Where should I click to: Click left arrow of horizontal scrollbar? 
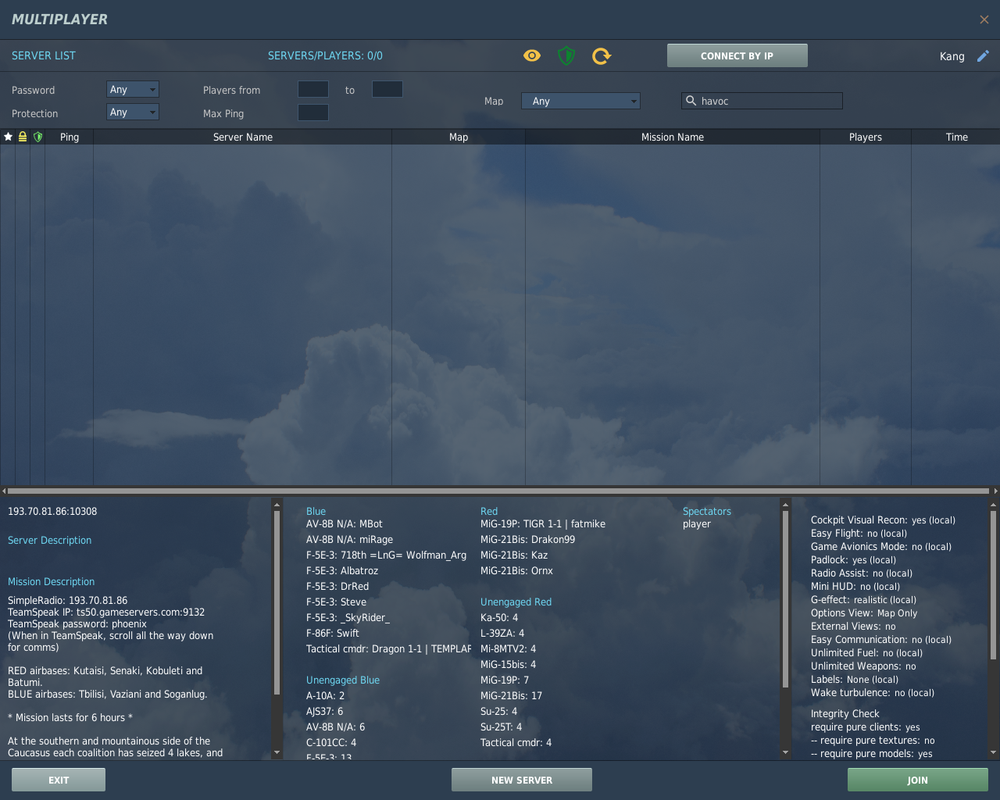(4, 491)
